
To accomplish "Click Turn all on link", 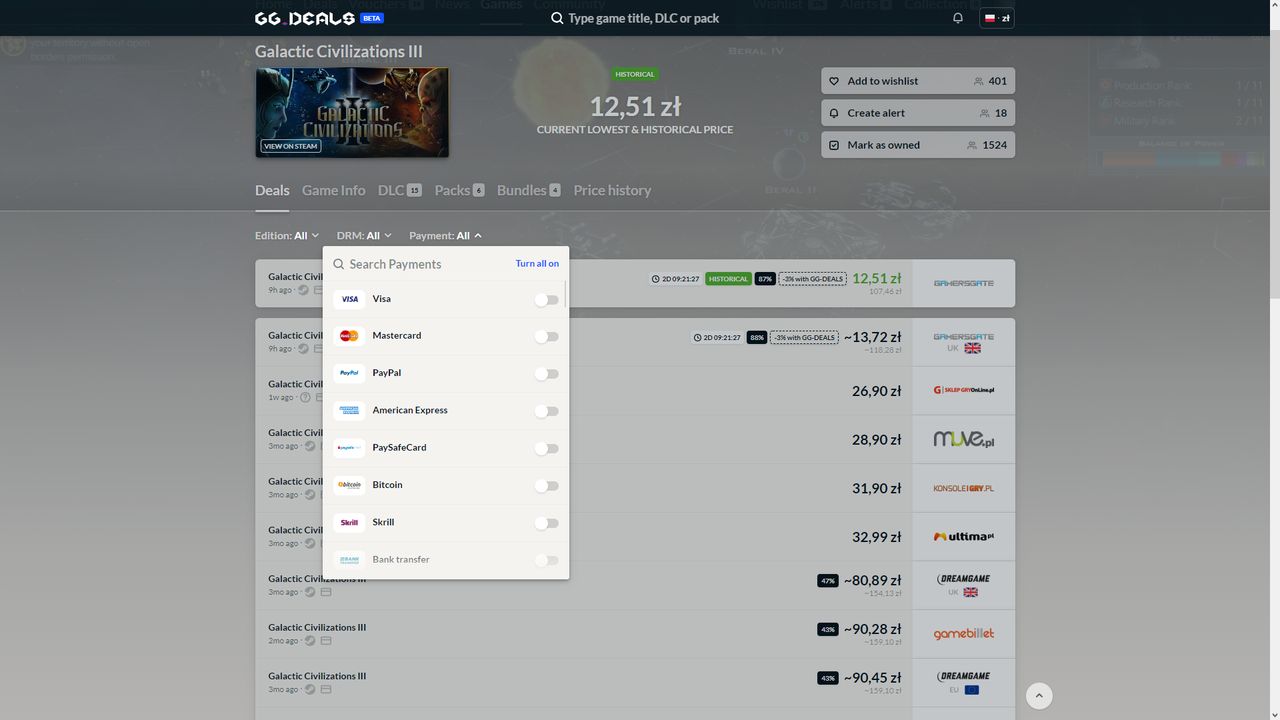I will (x=537, y=264).
